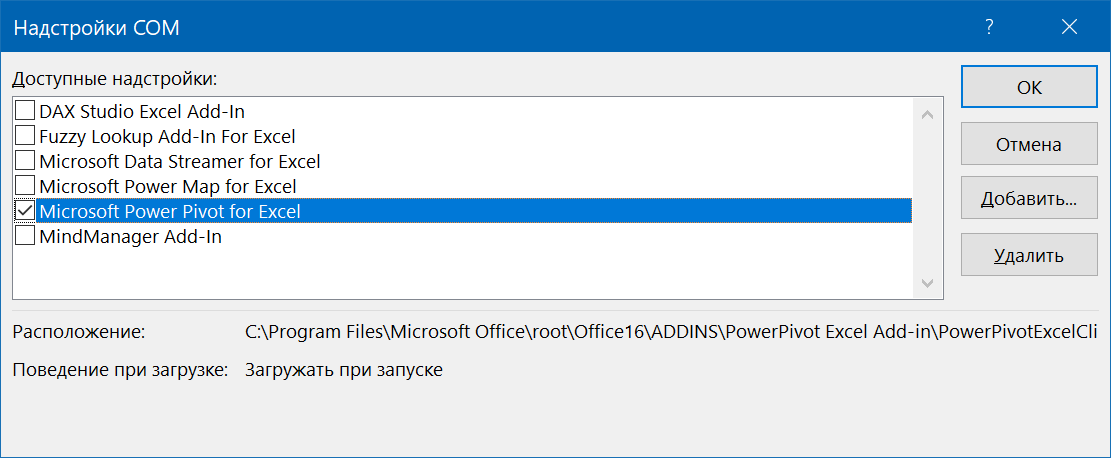Screen dimensions: 1111x458
Task: Click the Отмена button
Action: point(1030,145)
